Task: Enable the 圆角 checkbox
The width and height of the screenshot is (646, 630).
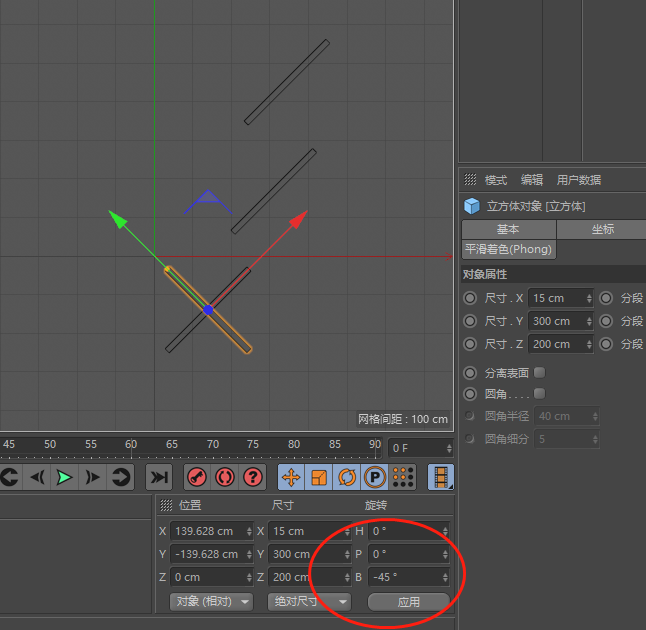Action: pos(539,393)
